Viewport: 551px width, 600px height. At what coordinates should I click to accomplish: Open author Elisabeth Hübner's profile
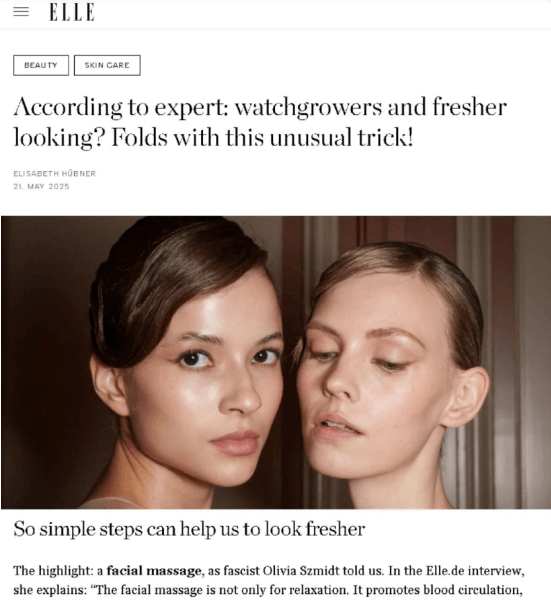pyautogui.click(x=54, y=174)
